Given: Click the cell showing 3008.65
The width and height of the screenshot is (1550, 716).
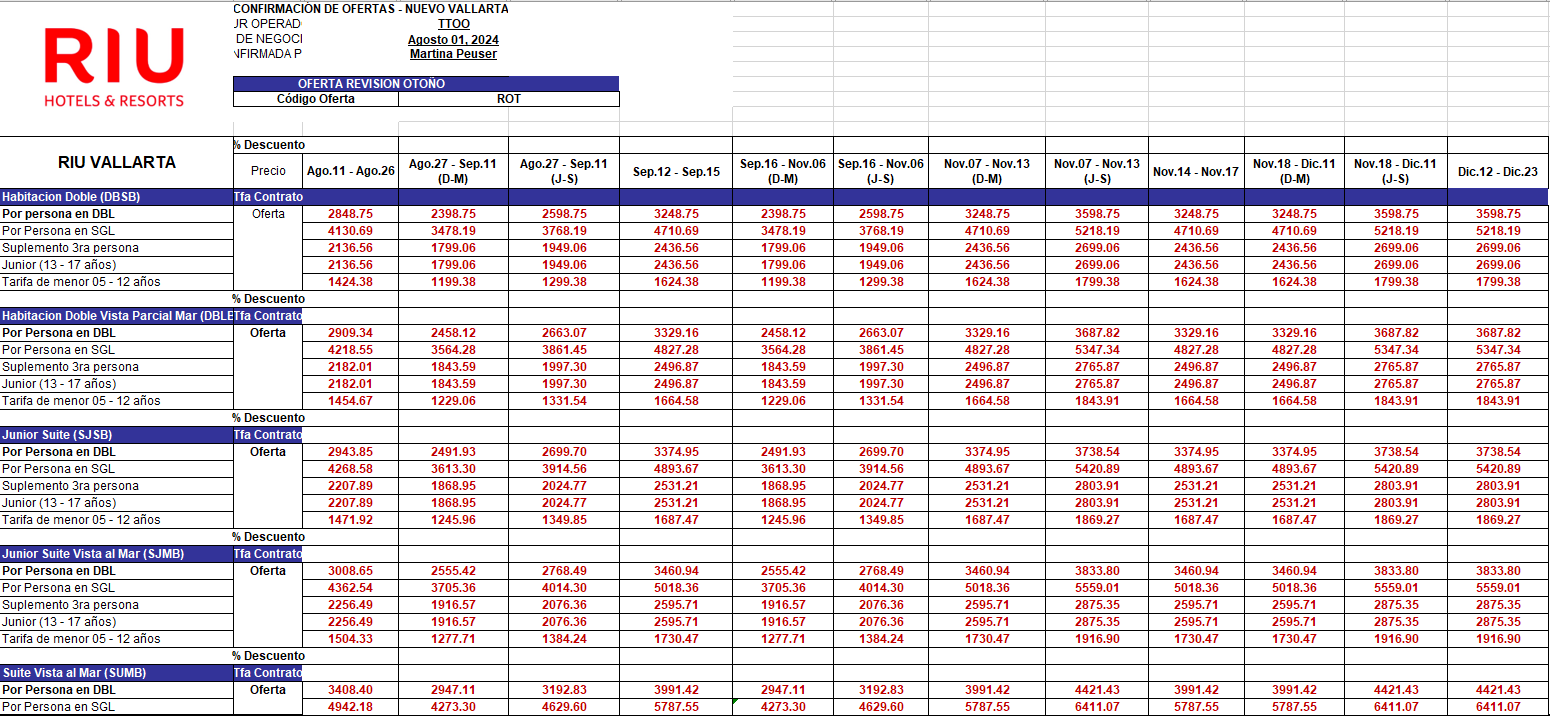Looking at the screenshot, I should tap(350, 571).
